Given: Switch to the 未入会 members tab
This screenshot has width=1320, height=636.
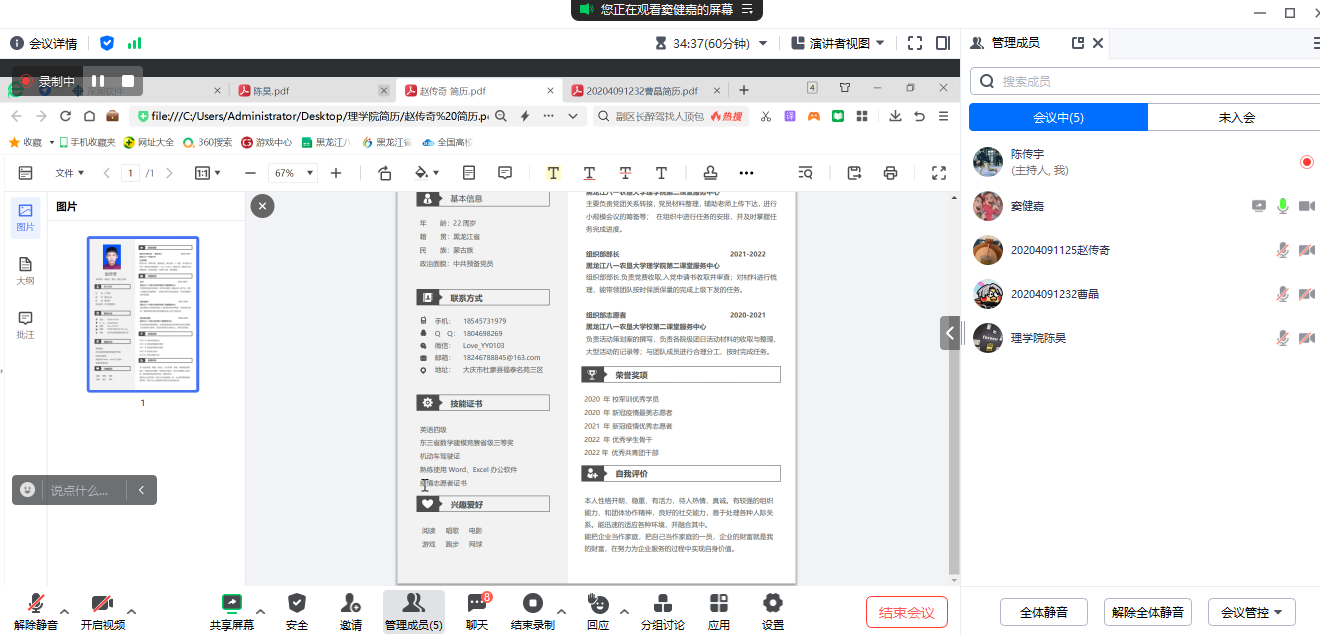Looking at the screenshot, I should (1236, 118).
